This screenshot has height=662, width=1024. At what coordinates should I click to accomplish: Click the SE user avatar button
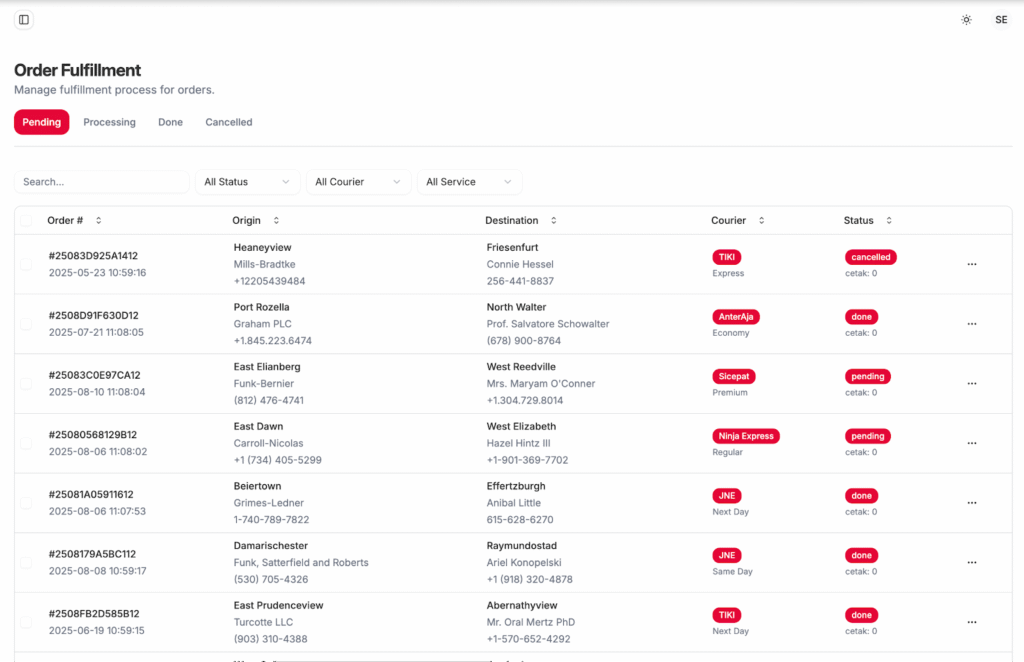tap(1001, 20)
